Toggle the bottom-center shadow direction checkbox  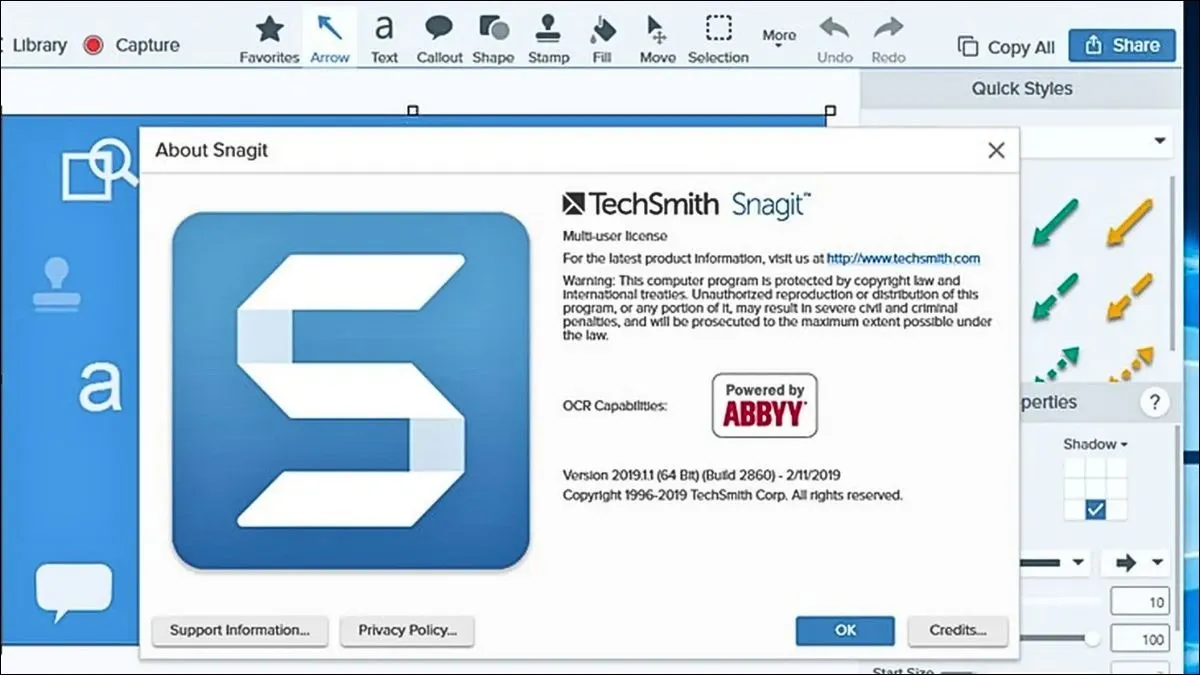pyautogui.click(x=1094, y=508)
